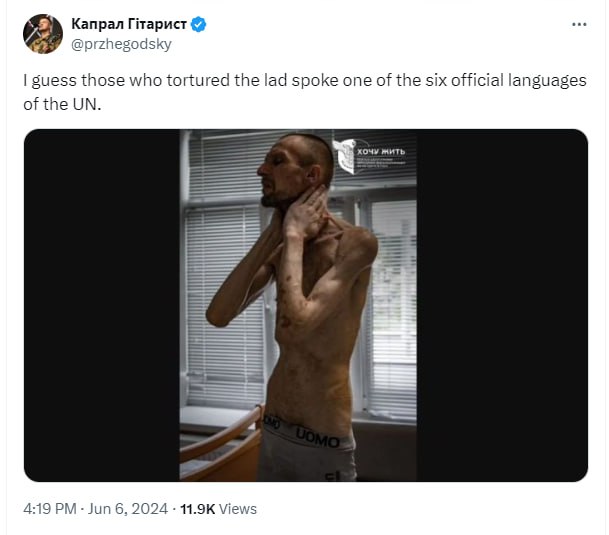Visit the @przhegodsky handle link
The width and height of the screenshot is (609, 535).
(121, 44)
